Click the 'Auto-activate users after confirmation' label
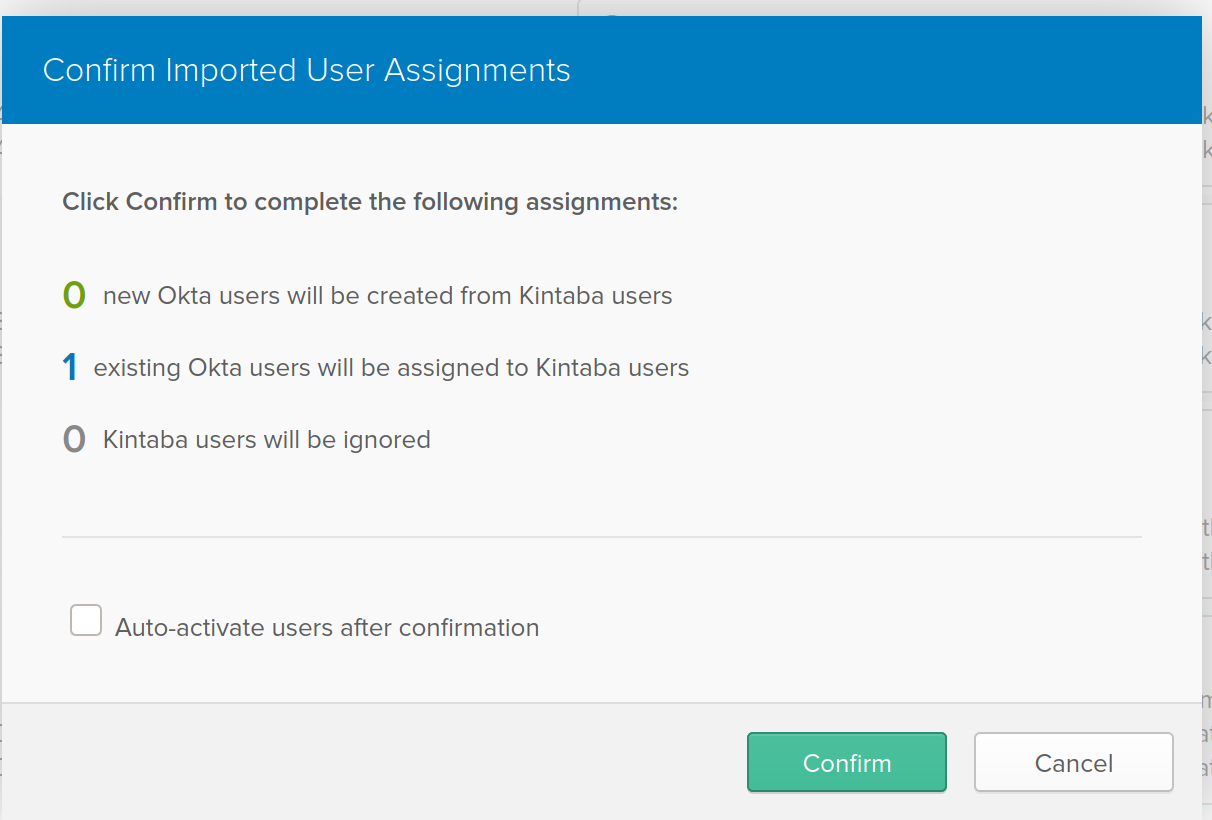Image resolution: width=1212 pixels, height=820 pixels. click(x=327, y=628)
